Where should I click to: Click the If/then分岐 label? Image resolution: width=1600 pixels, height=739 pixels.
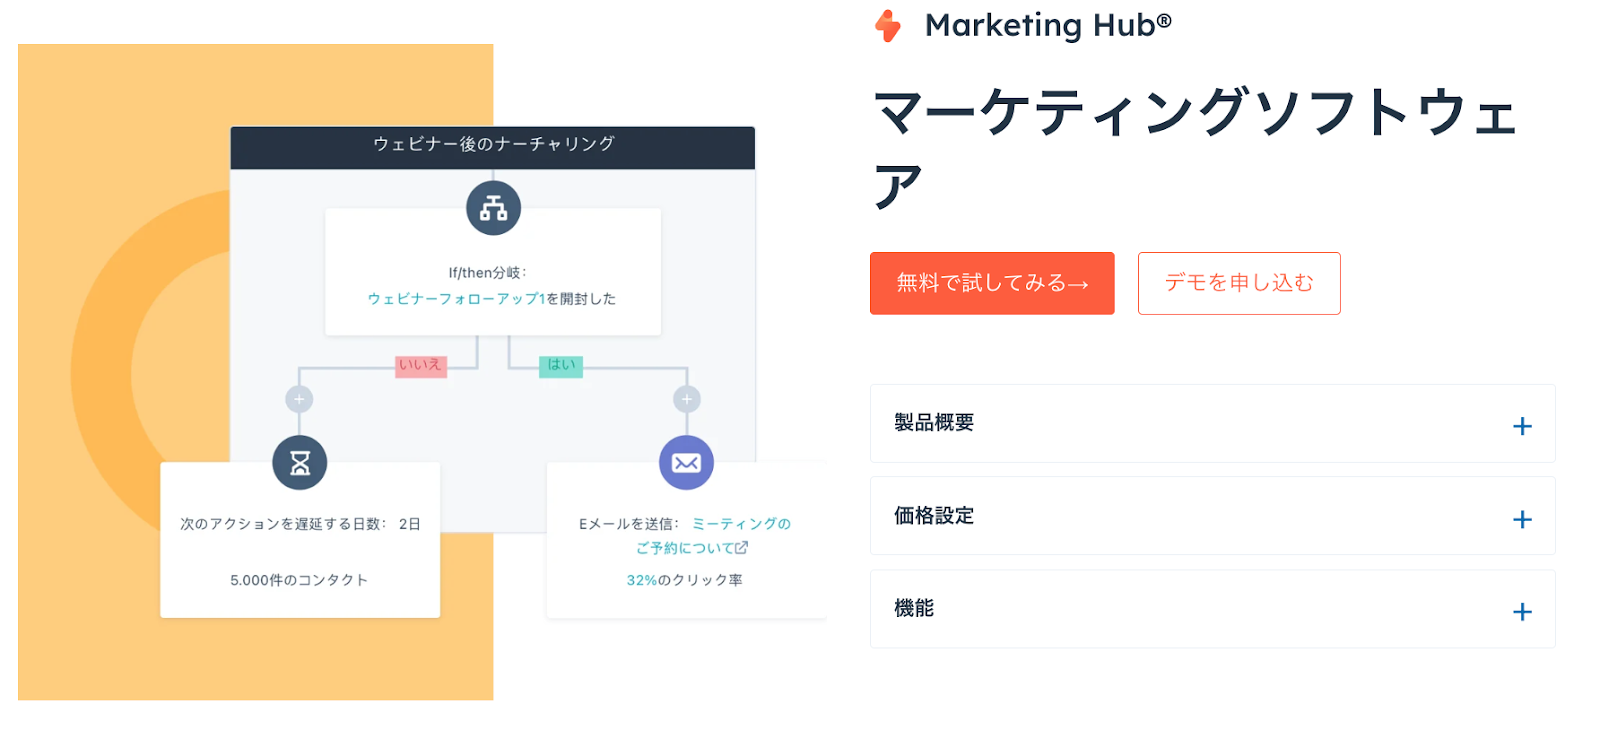(x=487, y=273)
